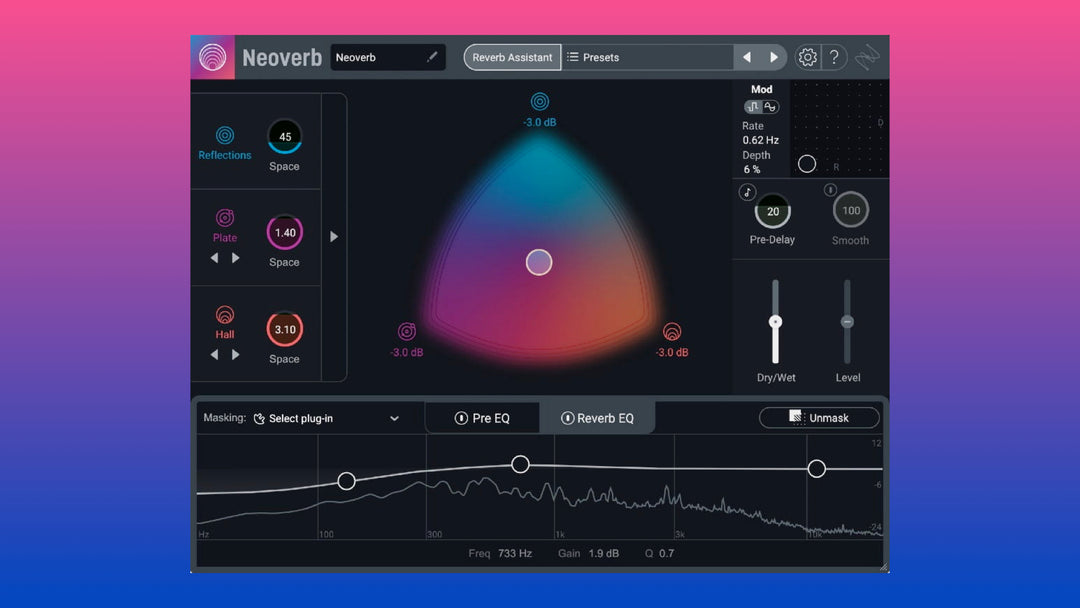This screenshot has width=1080, height=608.
Task: Expand the advanced engine panel arrow
Action: click(x=334, y=236)
